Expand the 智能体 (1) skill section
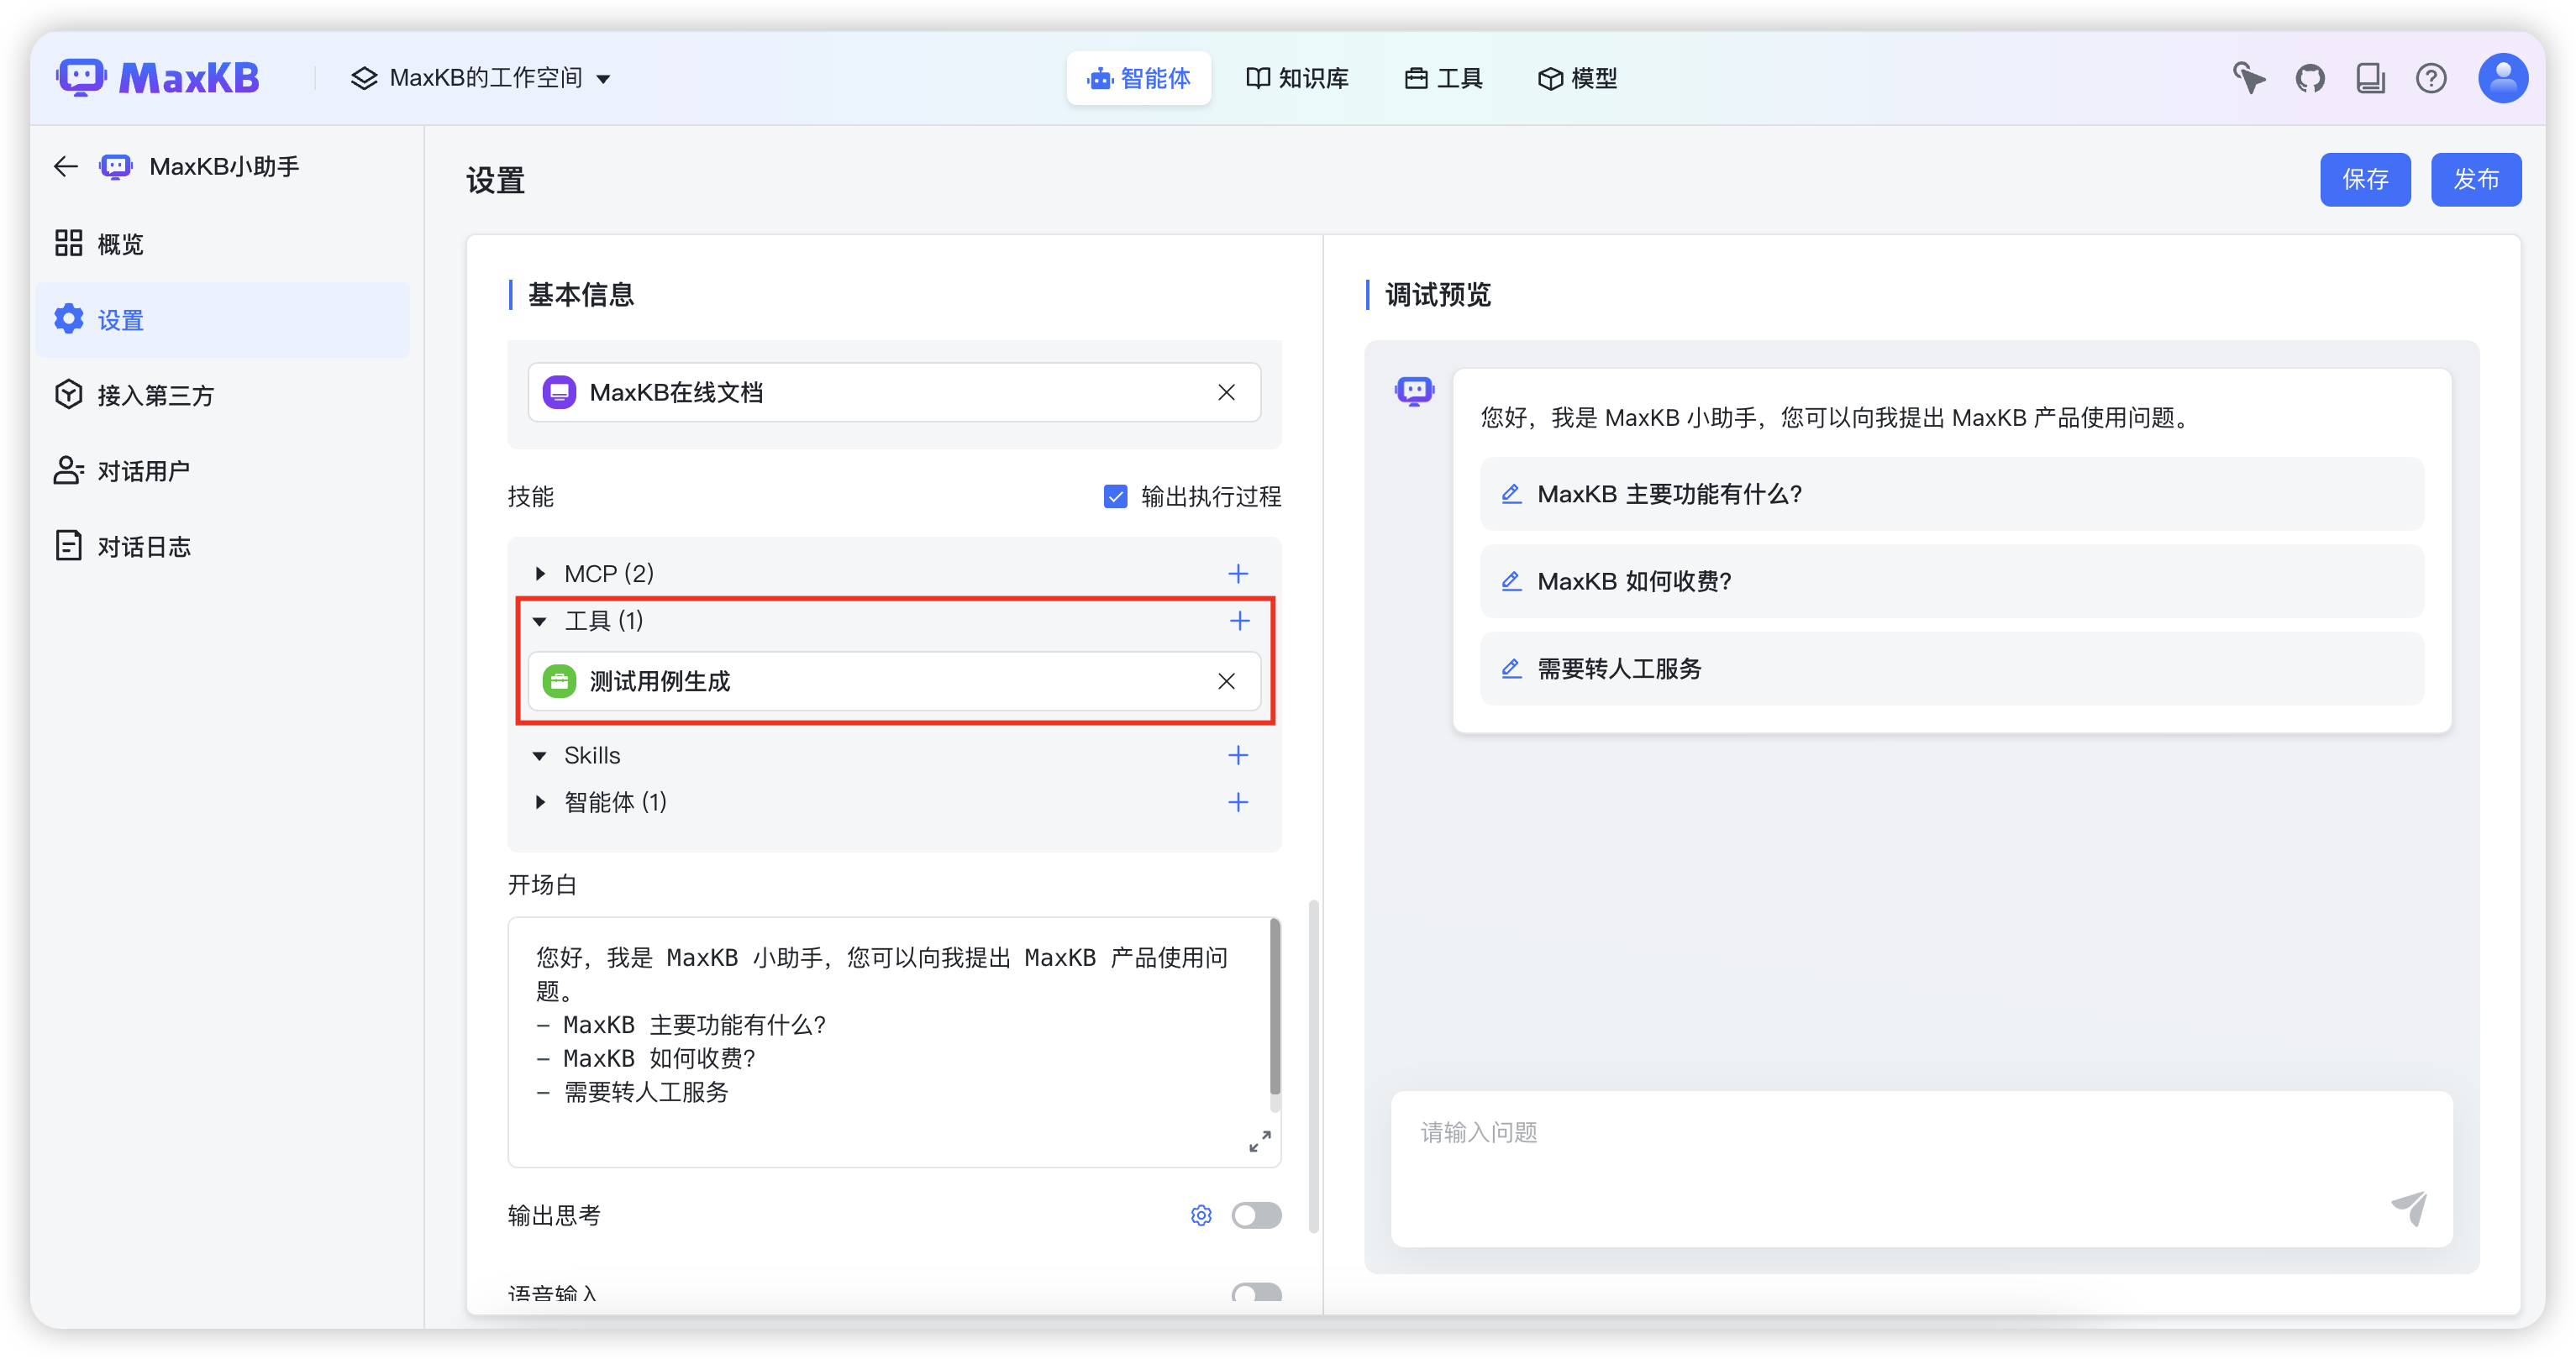Viewport: 2576px width, 1359px height. (x=540, y=802)
